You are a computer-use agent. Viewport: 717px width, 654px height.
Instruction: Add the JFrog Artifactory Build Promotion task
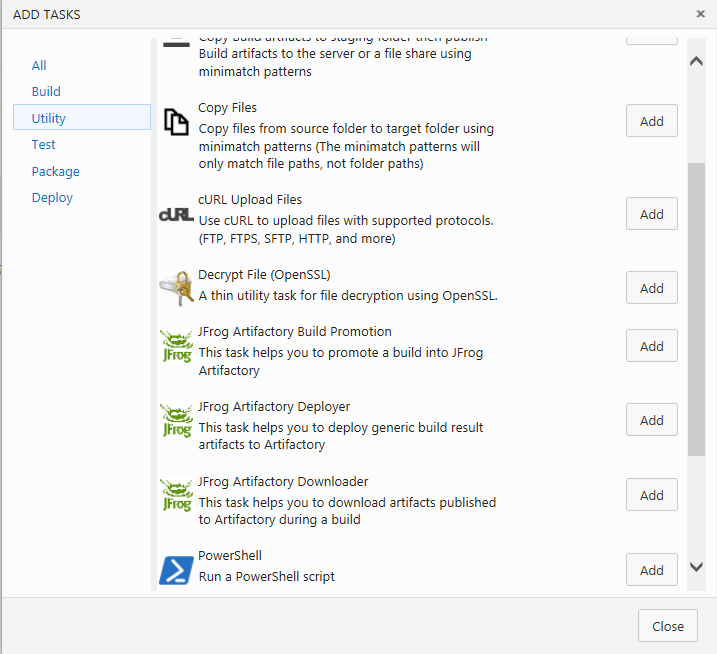[x=652, y=346]
